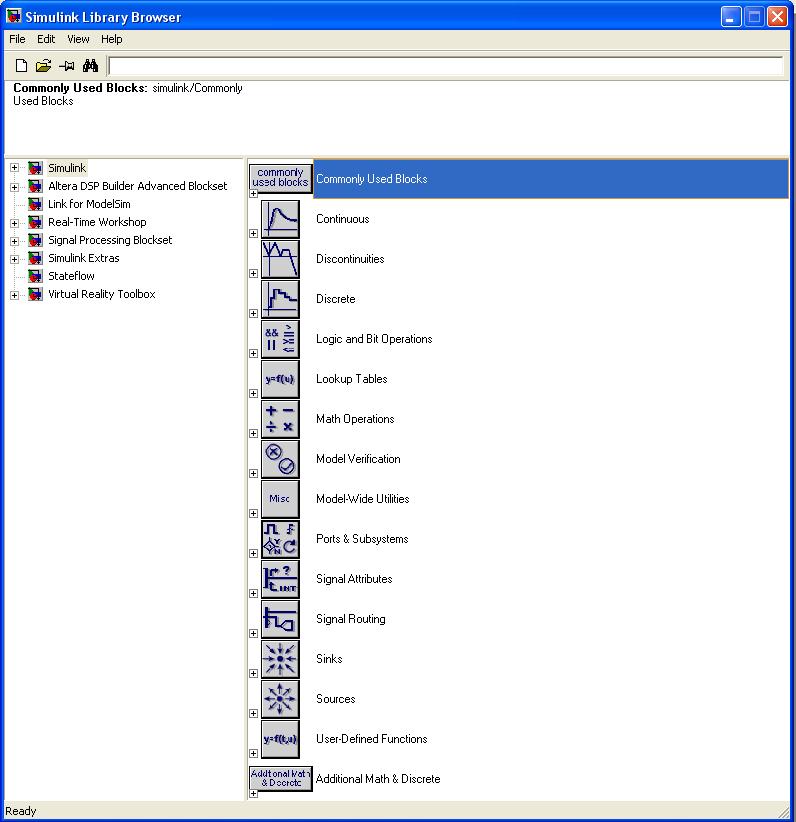Expand the Signal Processing Blockset node
Screen dimensions: 796x822
pos(15,241)
